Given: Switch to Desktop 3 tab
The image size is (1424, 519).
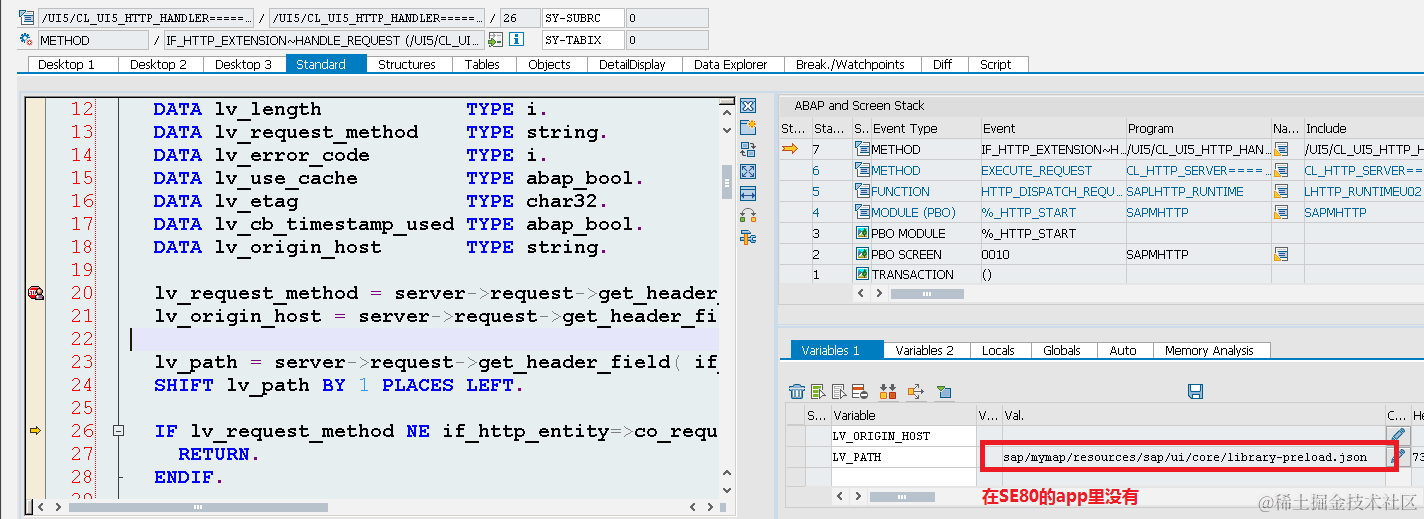Looking at the screenshot, I should (243, 64).
